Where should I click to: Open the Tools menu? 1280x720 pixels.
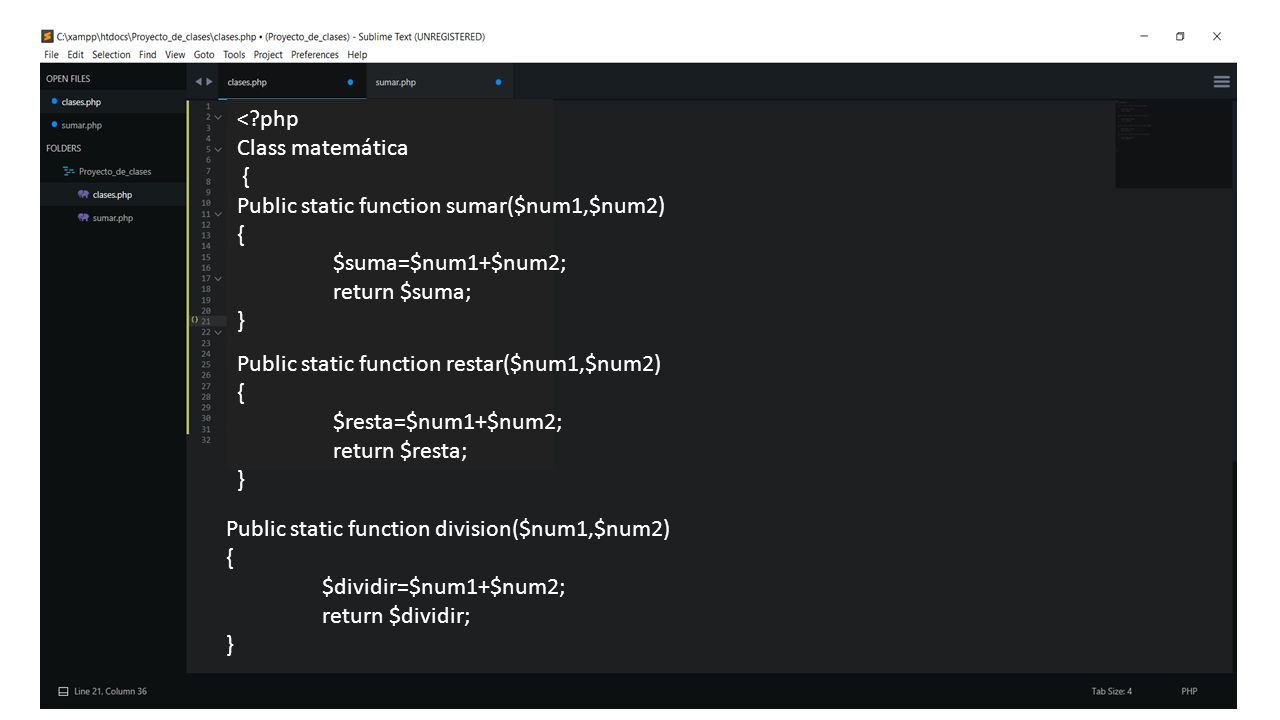pyautogui.click(x=234, y=55)
